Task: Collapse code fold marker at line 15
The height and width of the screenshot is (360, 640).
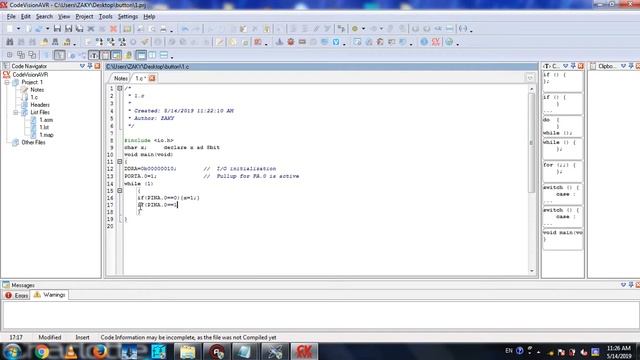Action: click(x=120, y=191)
